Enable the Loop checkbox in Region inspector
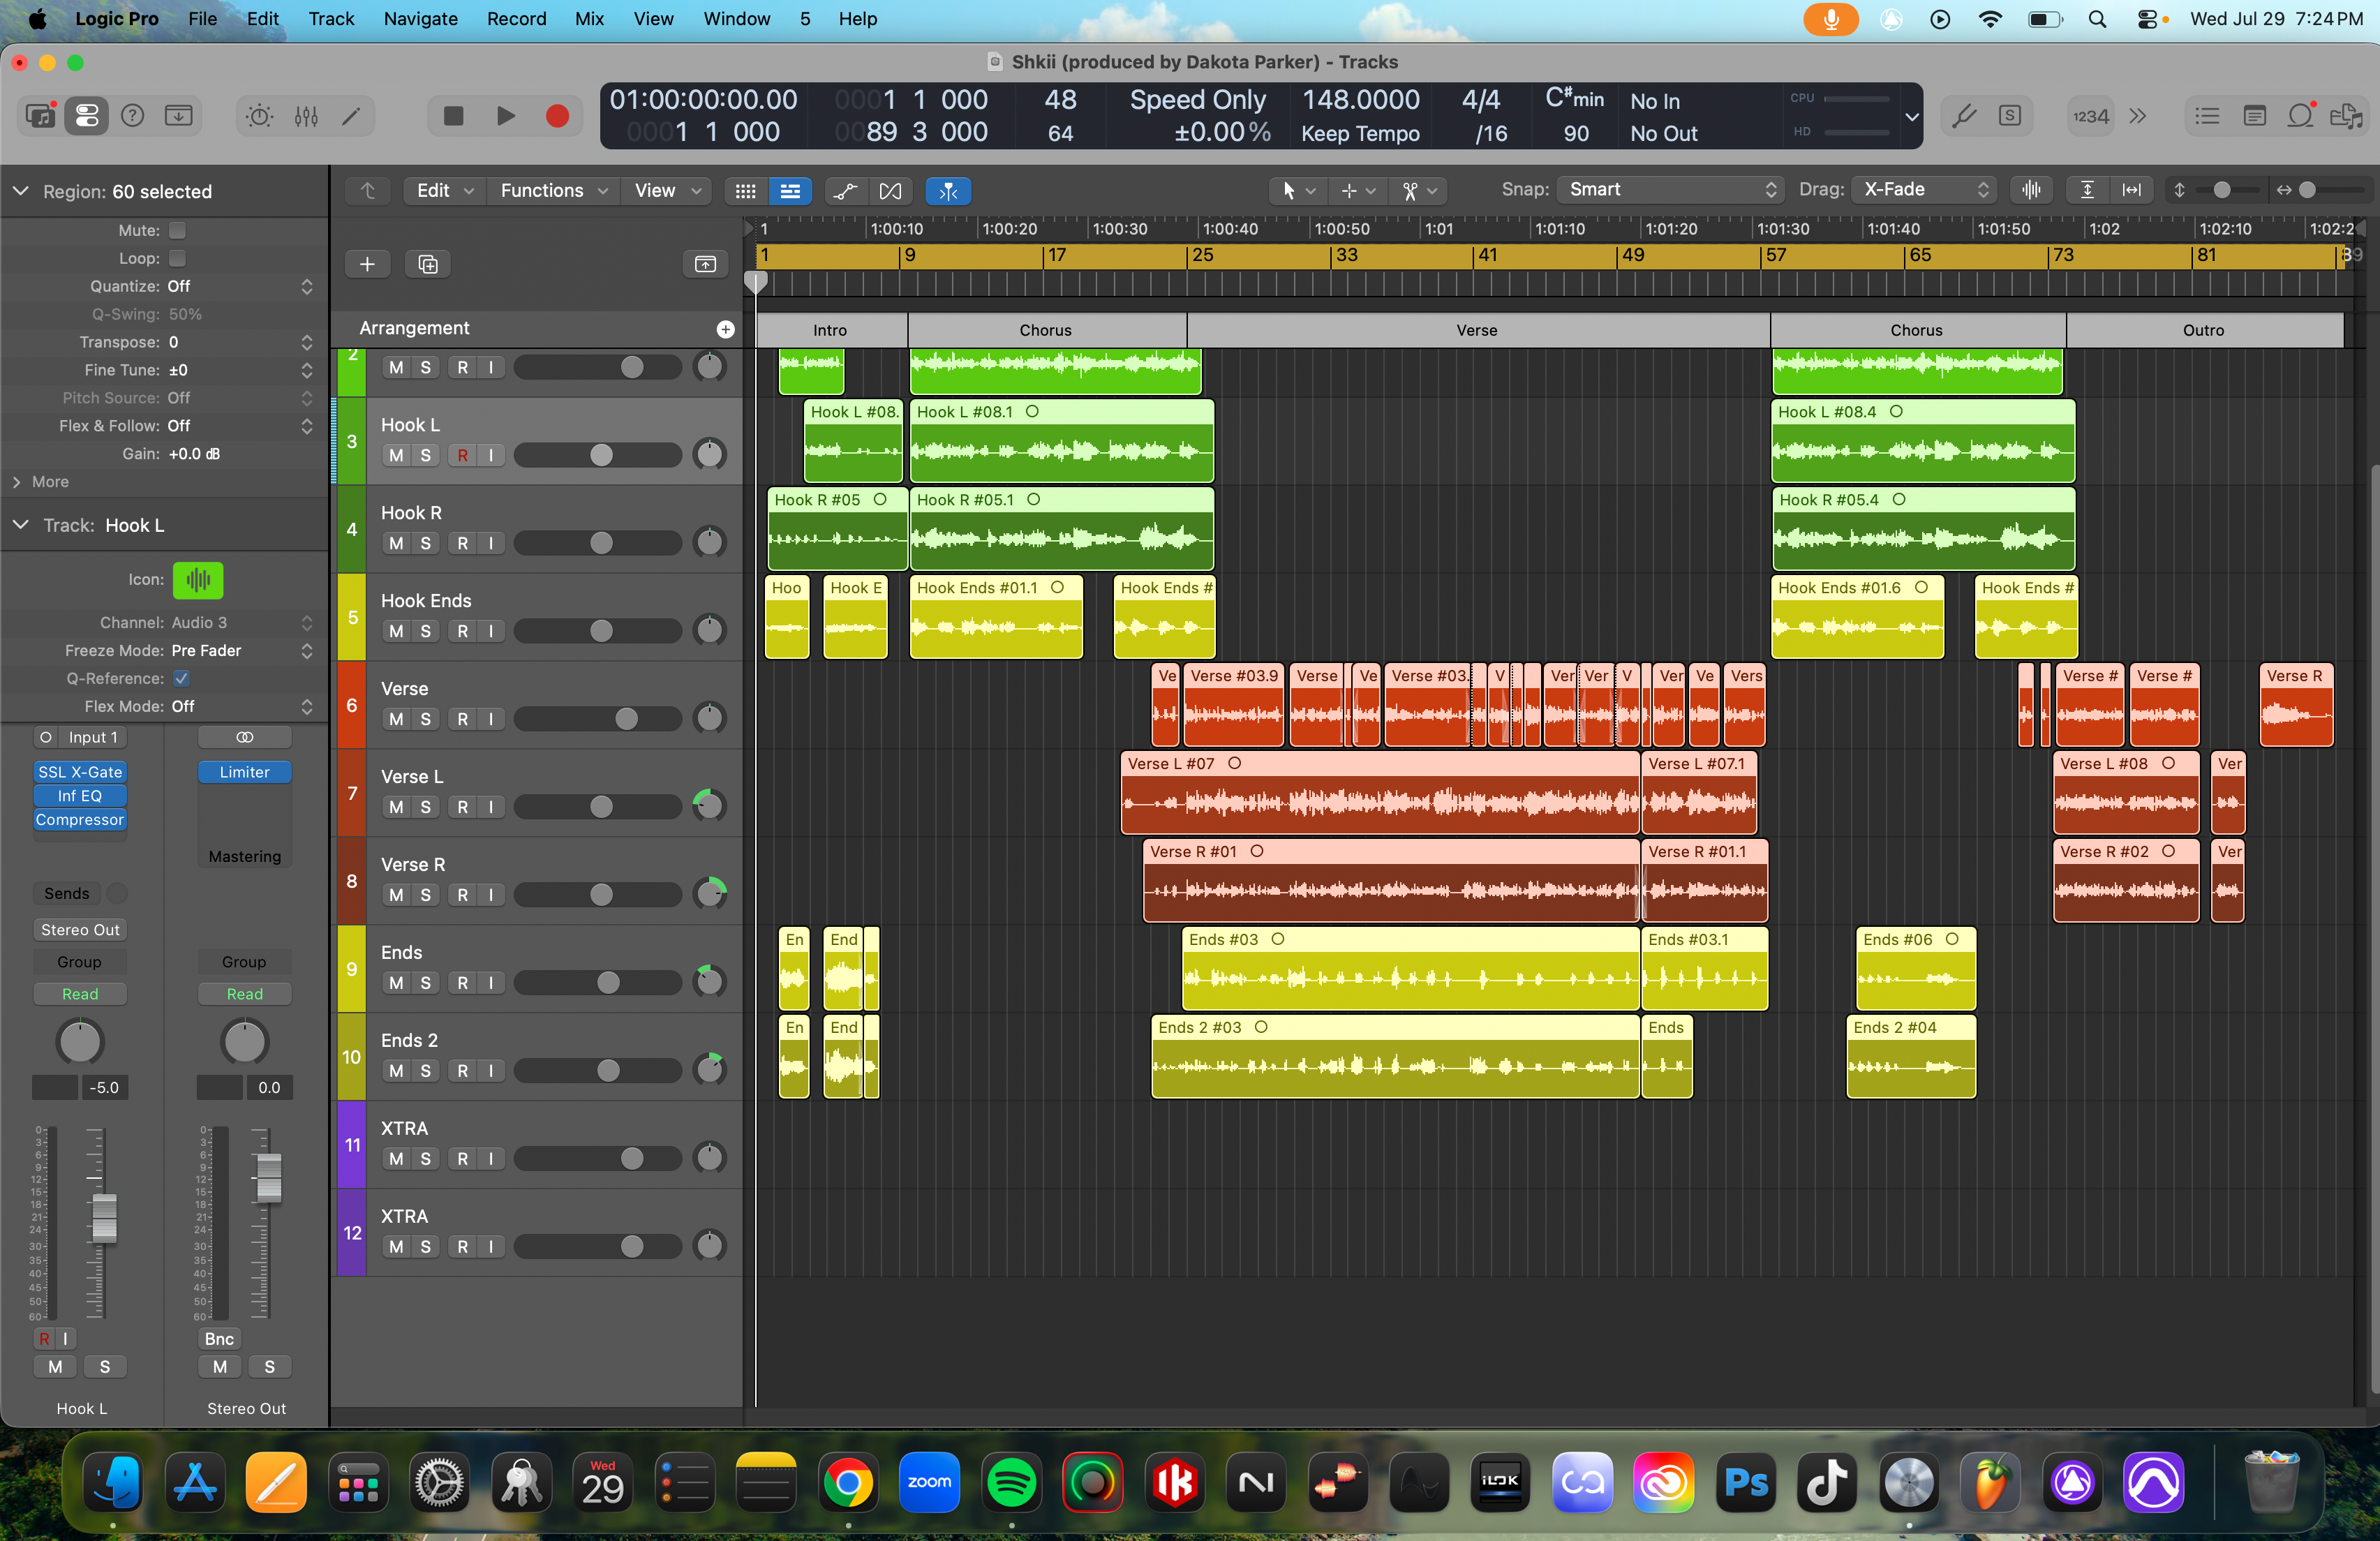The image size is (2380, 1541). [177, 258]
